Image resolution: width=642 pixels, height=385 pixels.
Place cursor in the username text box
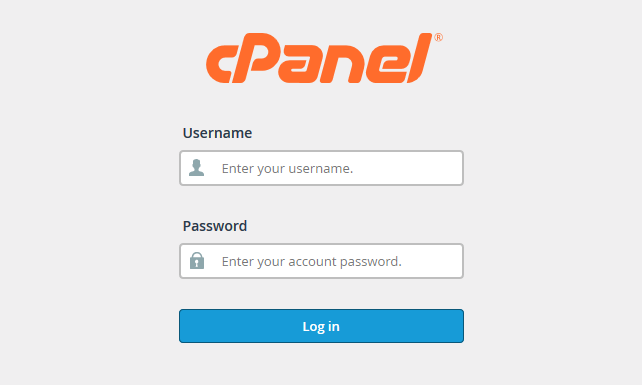(x=321, y=168)
